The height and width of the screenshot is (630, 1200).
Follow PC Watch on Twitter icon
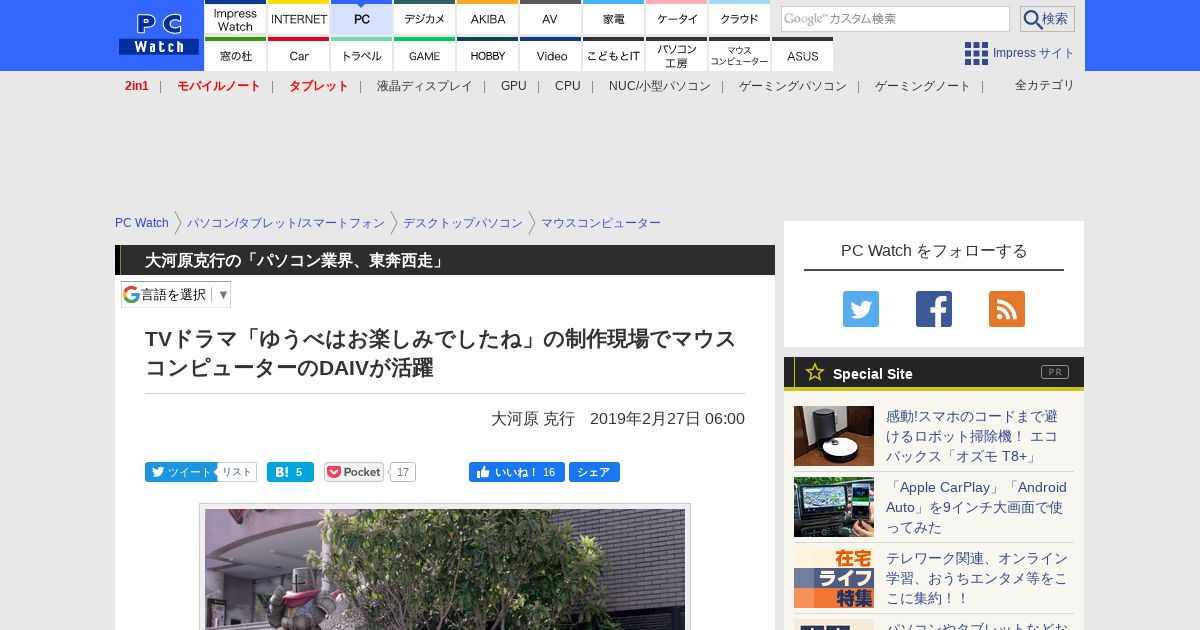click(x=861, y=309)
